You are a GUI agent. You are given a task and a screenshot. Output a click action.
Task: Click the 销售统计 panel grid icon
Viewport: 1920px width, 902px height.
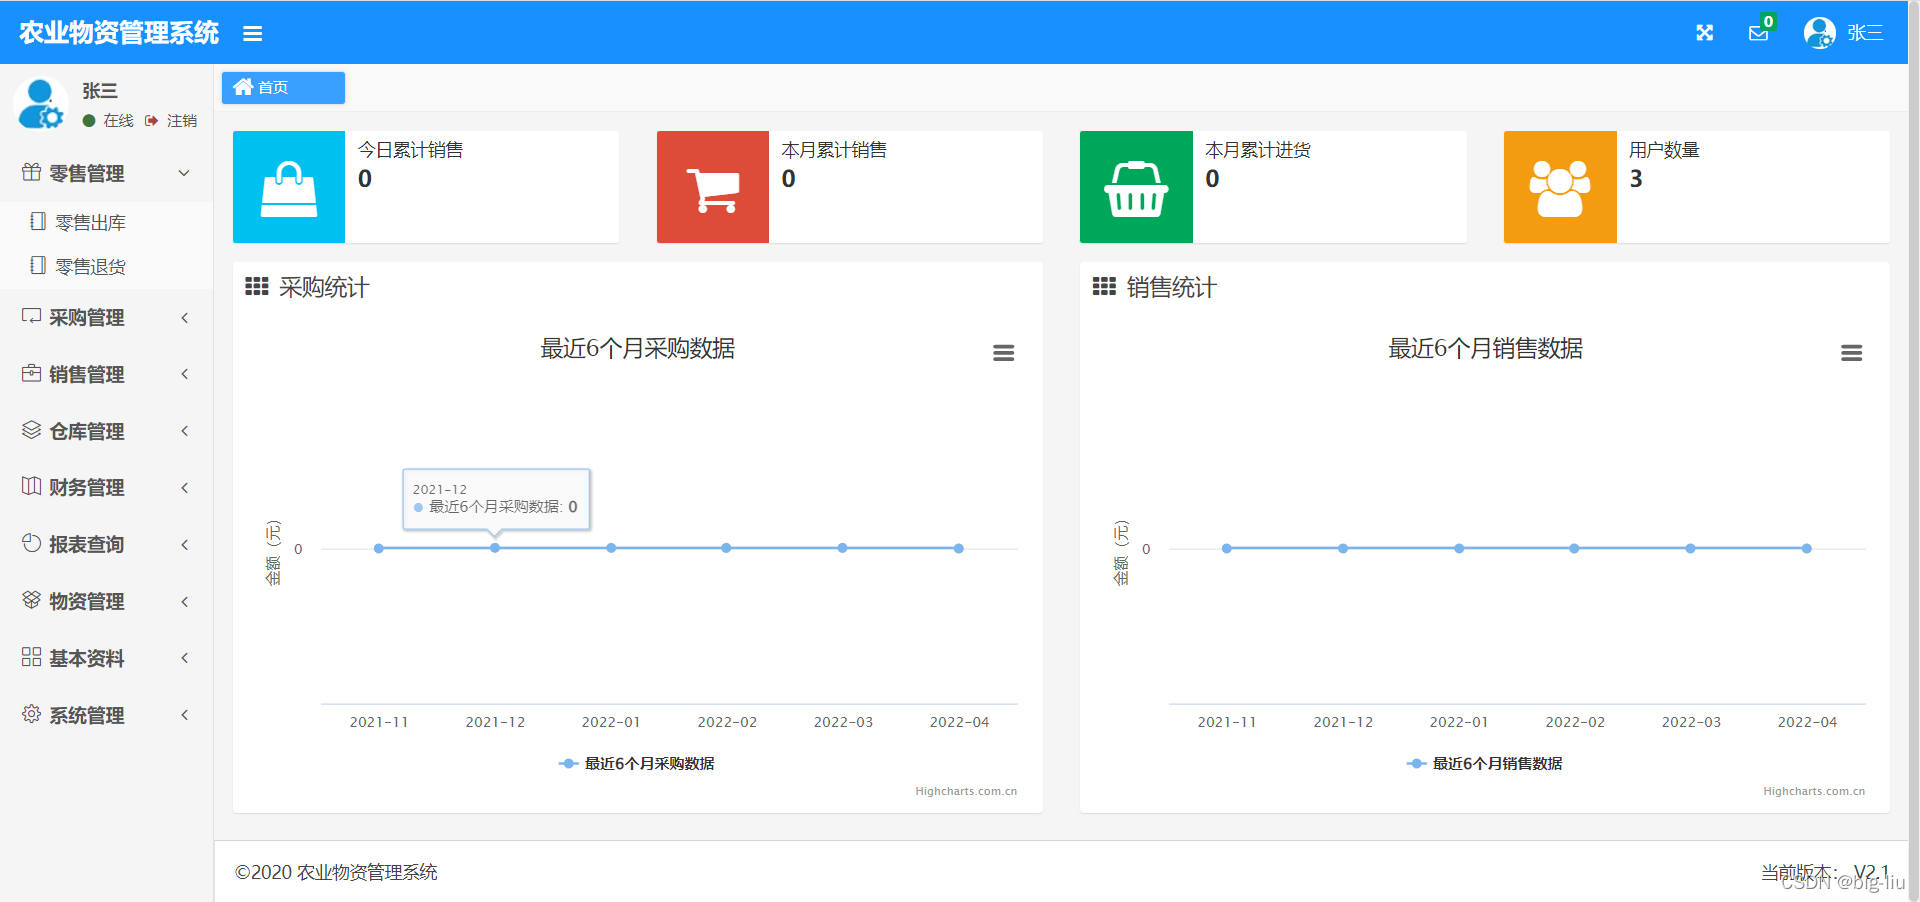(1104, 287)
